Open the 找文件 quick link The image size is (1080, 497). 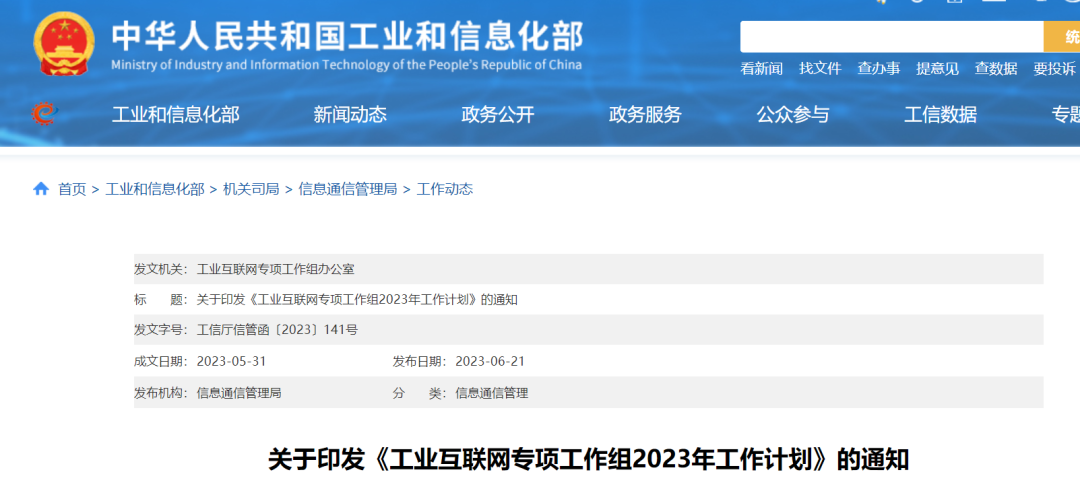(820, 69)
